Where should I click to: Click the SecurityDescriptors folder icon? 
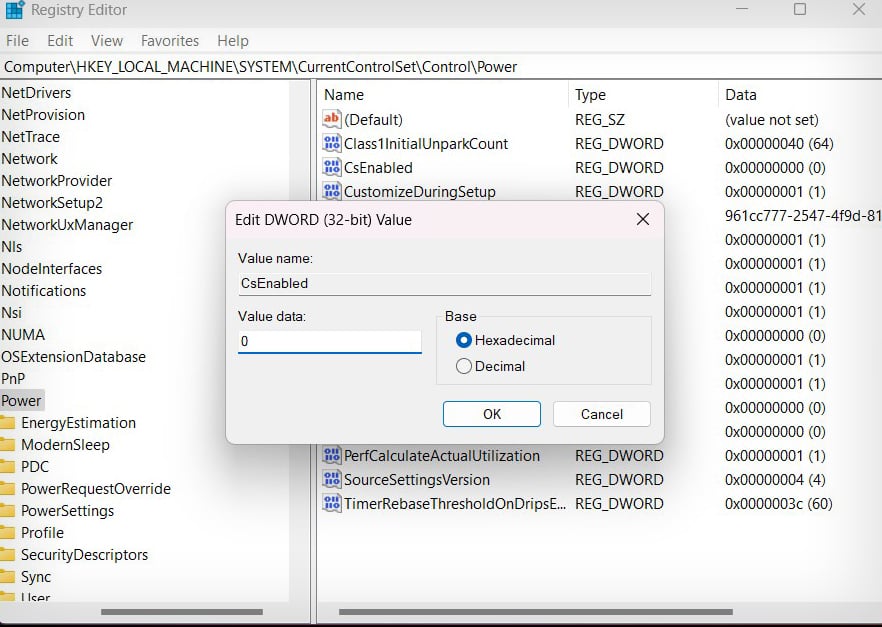(x=7, y=554)
